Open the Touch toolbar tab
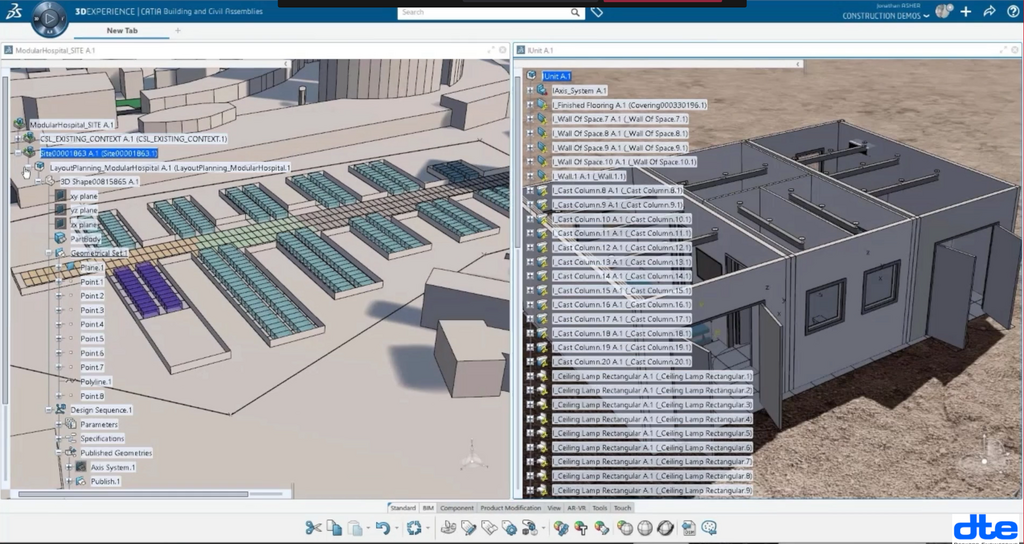The image size is (1024, 544). click(x=622, y=508)
